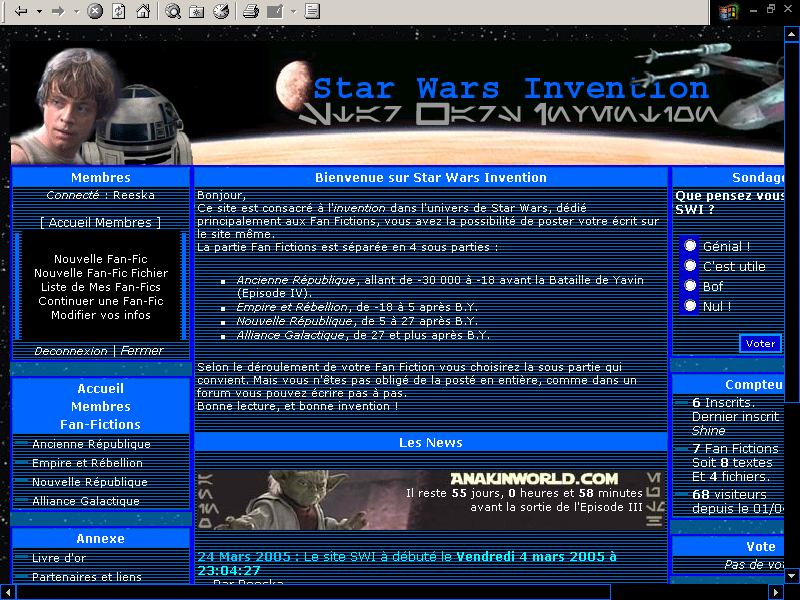The image size is (800, 600).
Task: Open "Liste de Mes Fan-Fics" link
Action: tap(101, 287)
